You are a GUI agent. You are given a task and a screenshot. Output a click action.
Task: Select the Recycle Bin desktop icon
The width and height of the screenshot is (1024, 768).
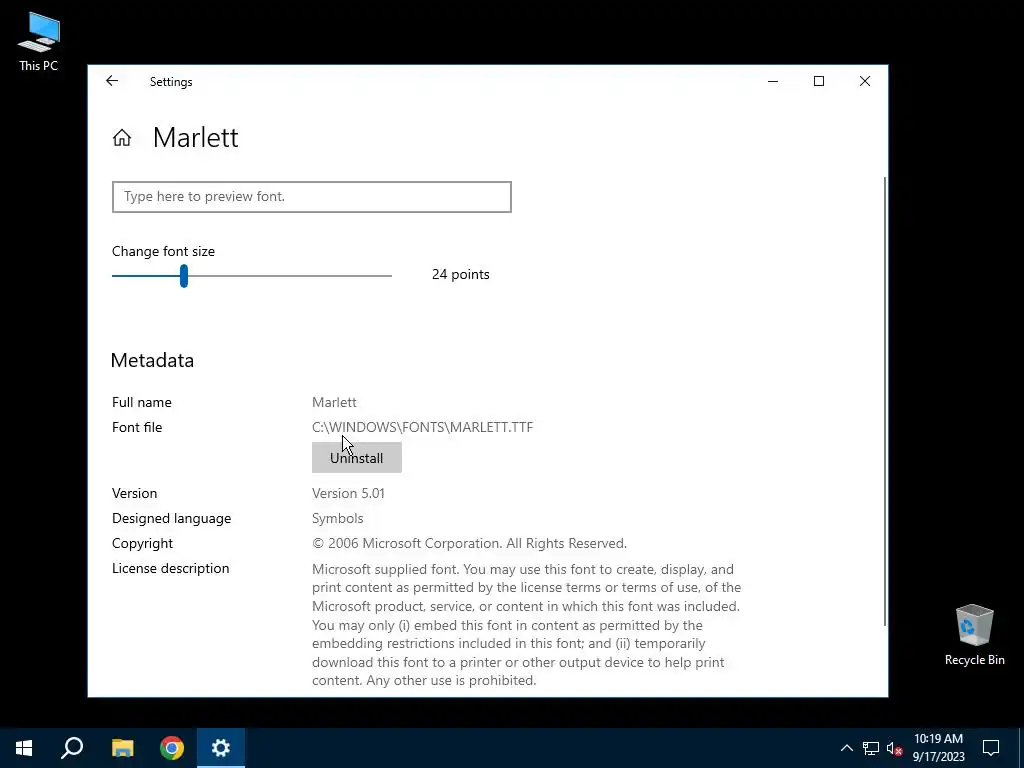click(974, 635)
